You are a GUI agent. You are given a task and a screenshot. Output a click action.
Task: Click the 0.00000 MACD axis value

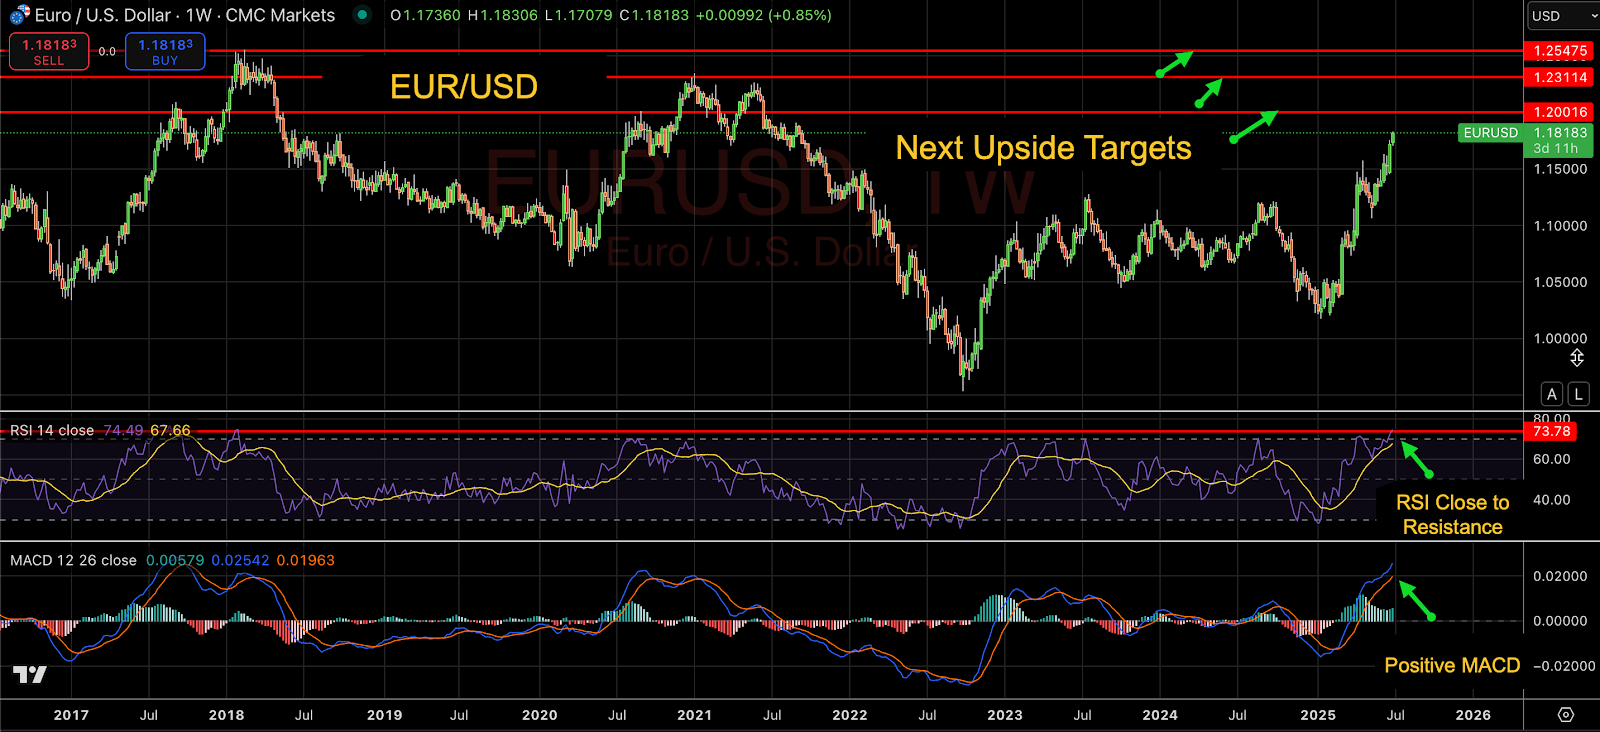pyautogui.click(x=1560, y=621)
